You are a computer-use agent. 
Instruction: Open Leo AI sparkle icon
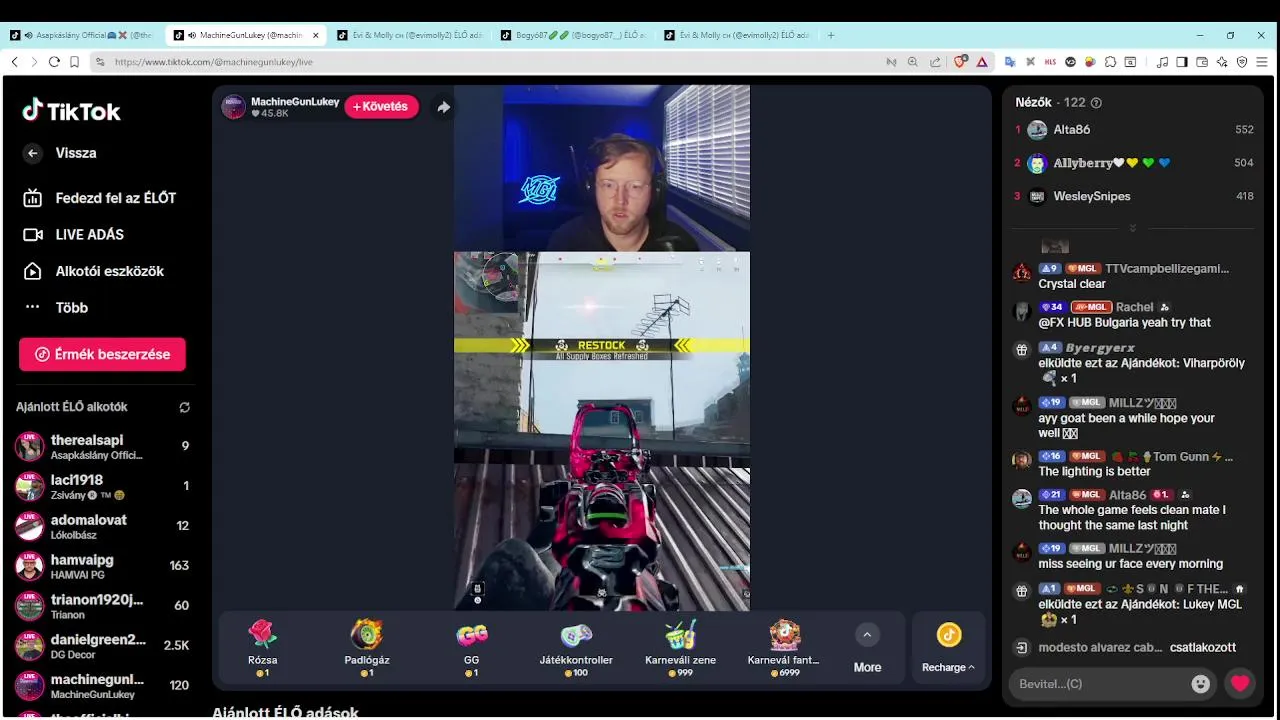(1222, 62)
